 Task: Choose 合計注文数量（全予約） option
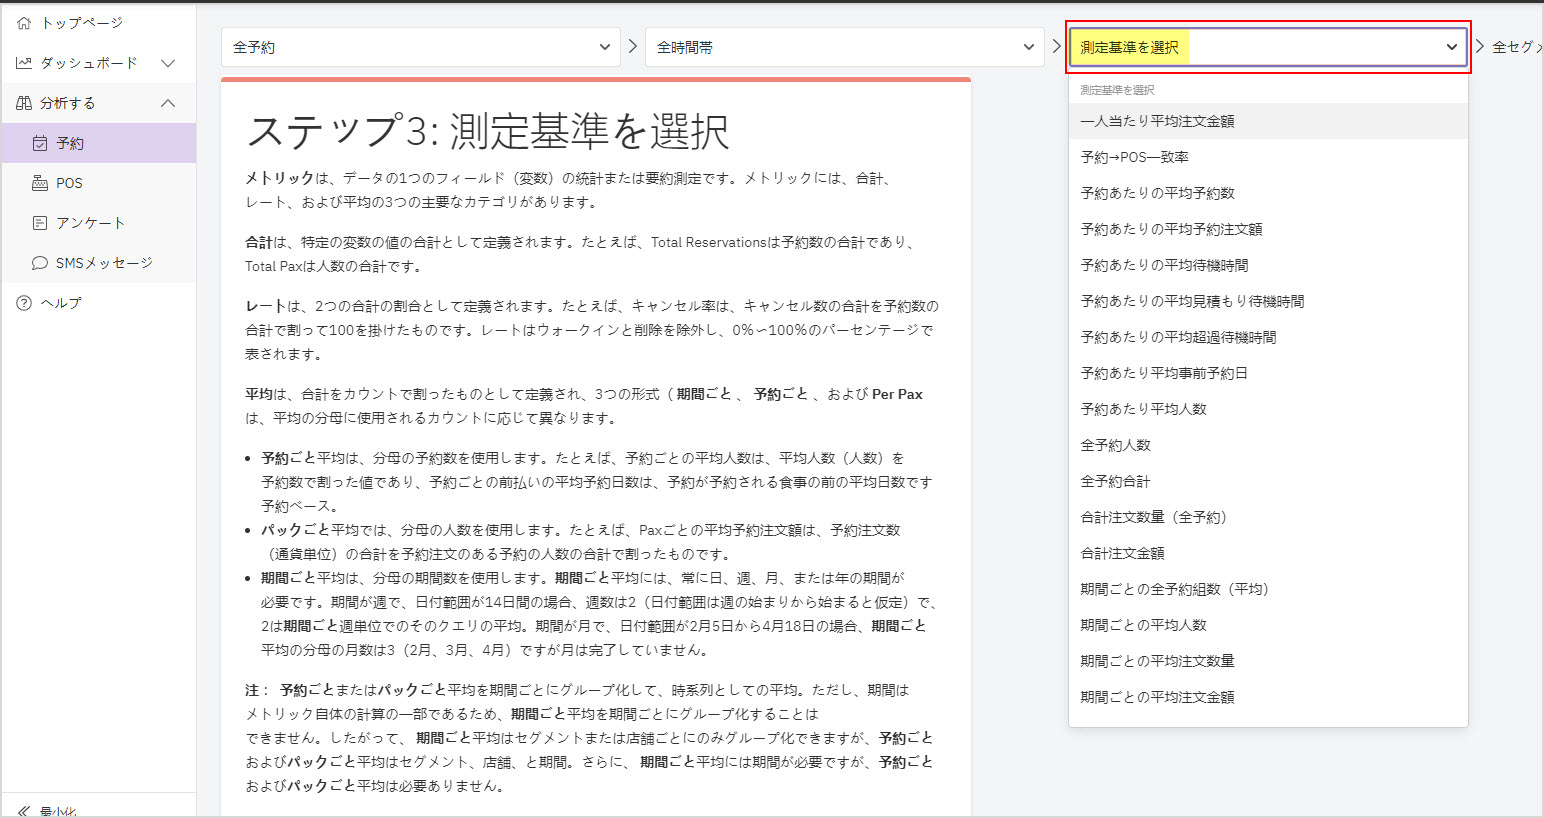[1268, 517]
